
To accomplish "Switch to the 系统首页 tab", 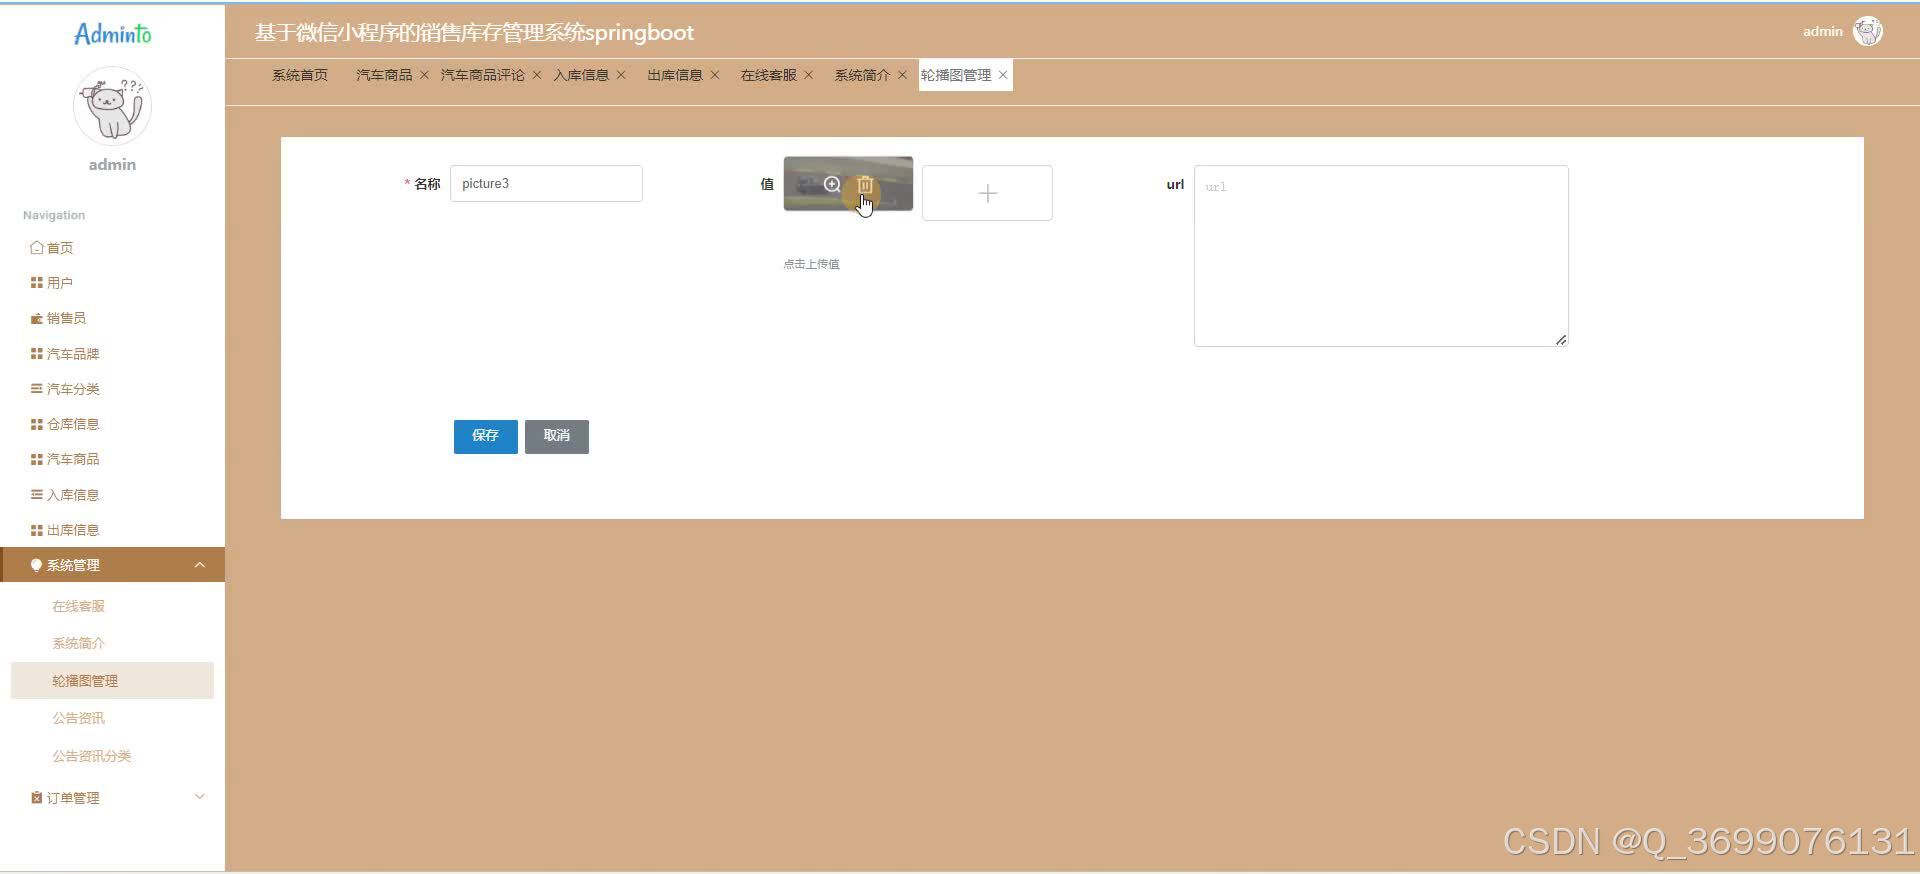I will click(x=300, y=75).
